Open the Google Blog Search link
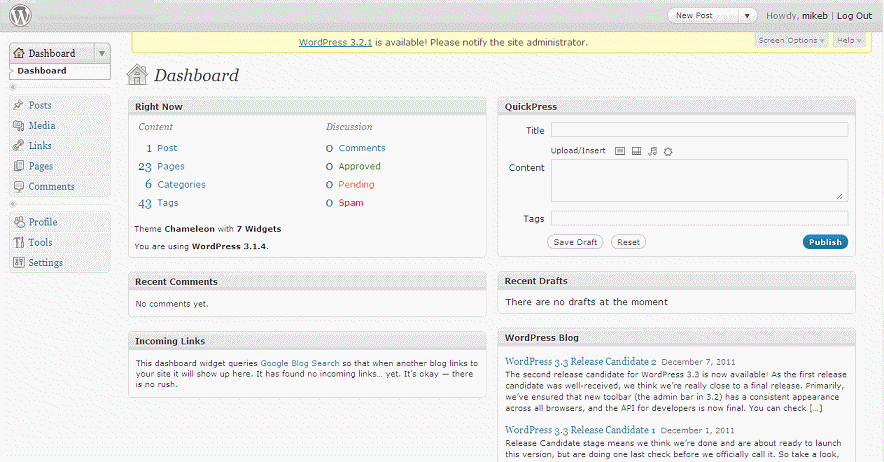The image size is (884, 462). pyautogui.click(x=300, y=363)
